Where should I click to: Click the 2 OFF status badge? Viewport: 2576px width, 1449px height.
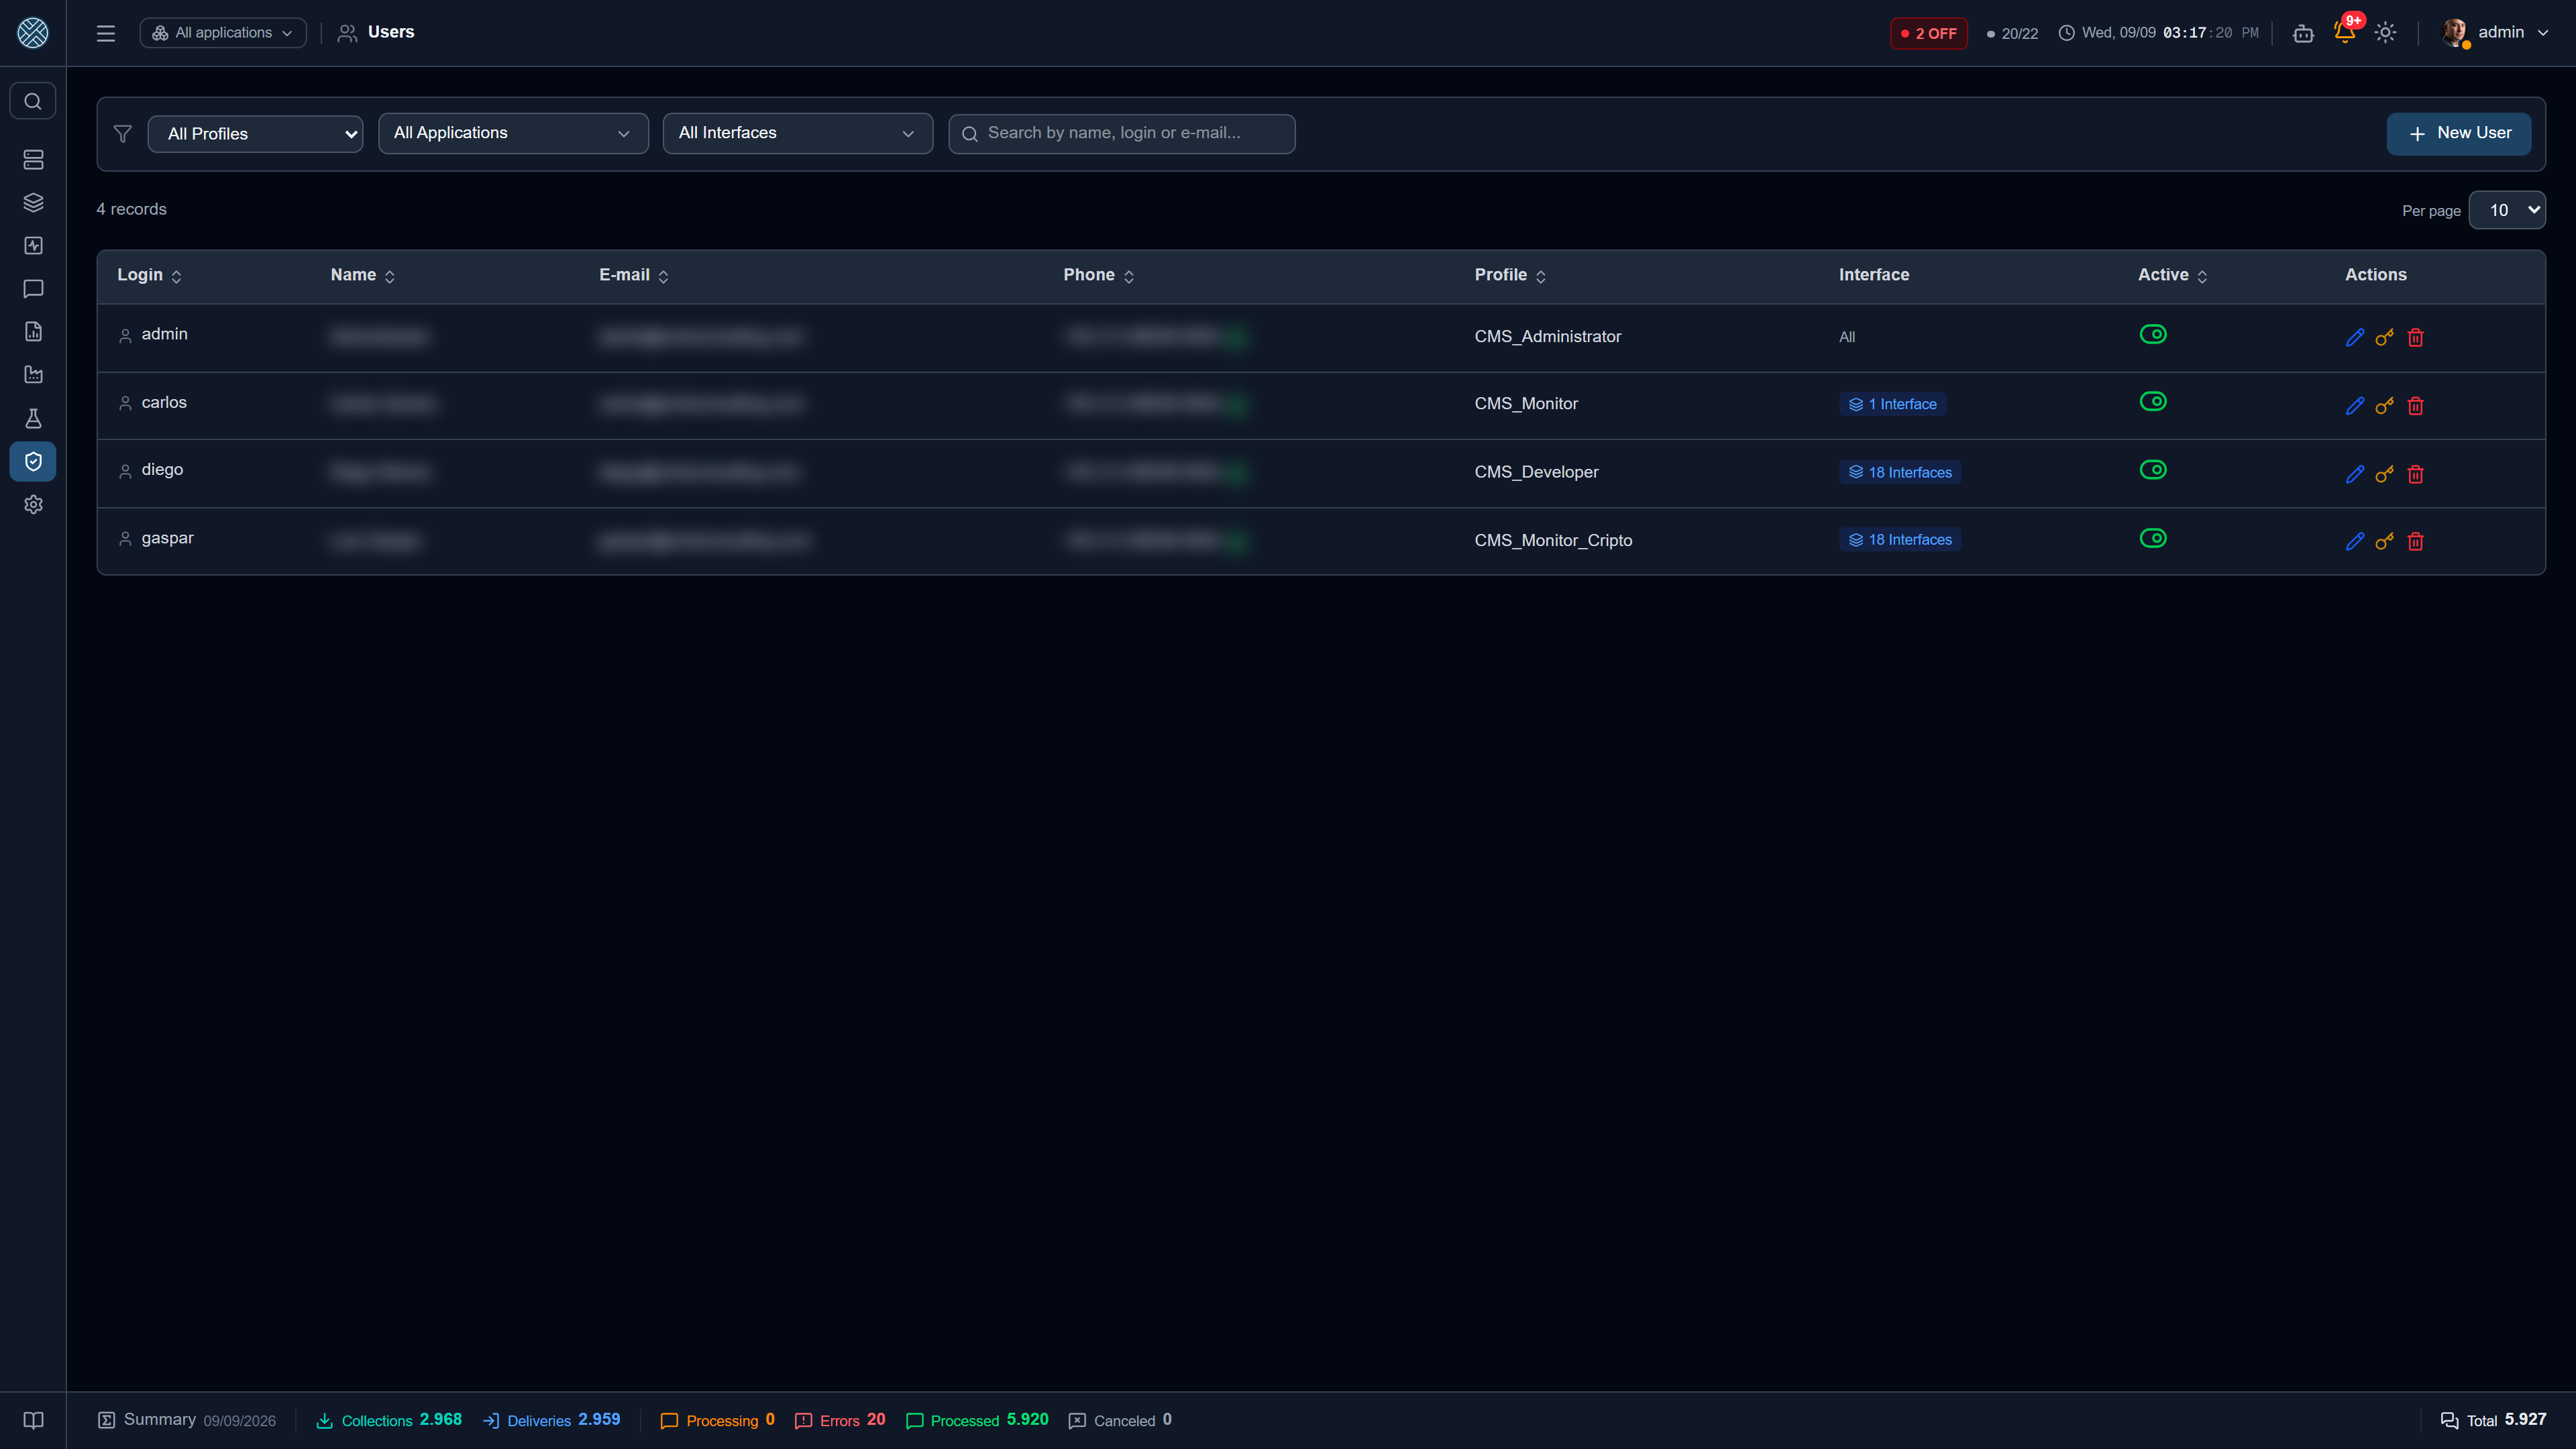tap(1929, 33)
